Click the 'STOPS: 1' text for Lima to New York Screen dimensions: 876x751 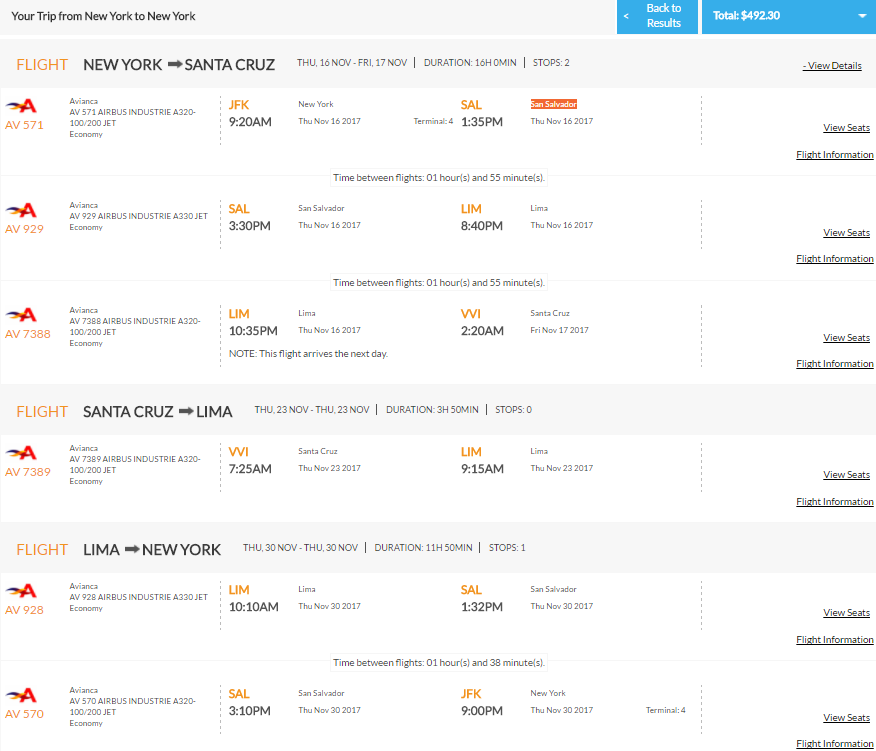(507, 548)
